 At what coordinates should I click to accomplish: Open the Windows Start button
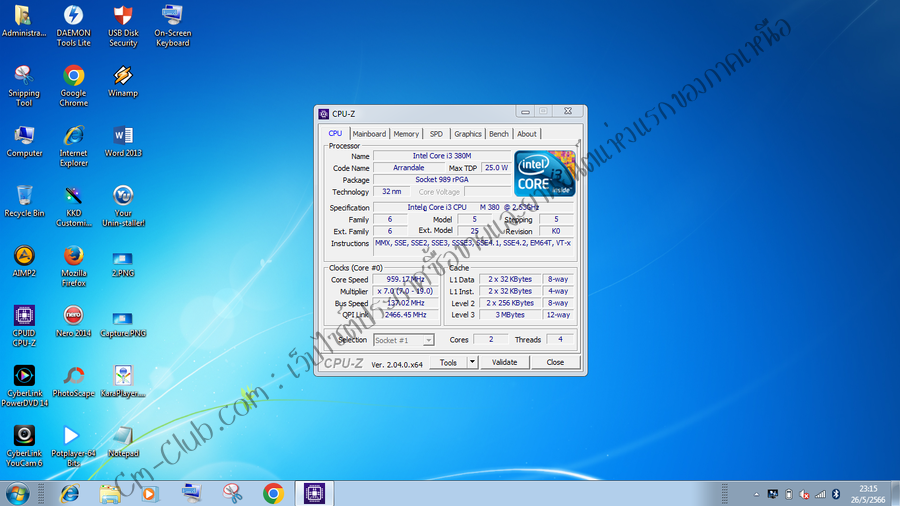[x=17, y=493]
